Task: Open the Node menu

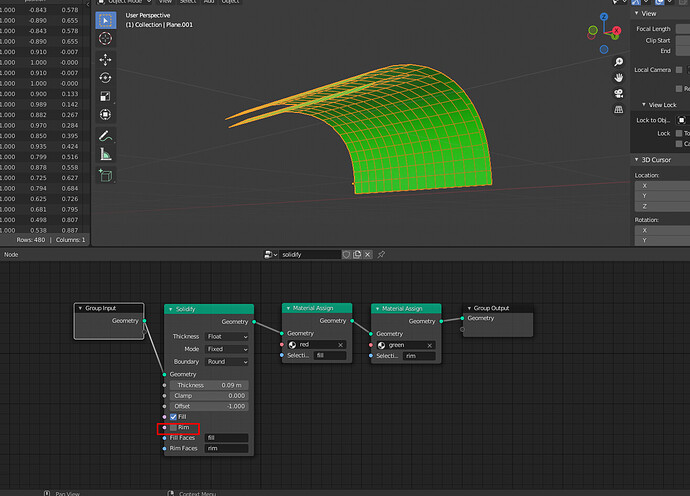Action: pyautogui.click(x=11, y=254)
